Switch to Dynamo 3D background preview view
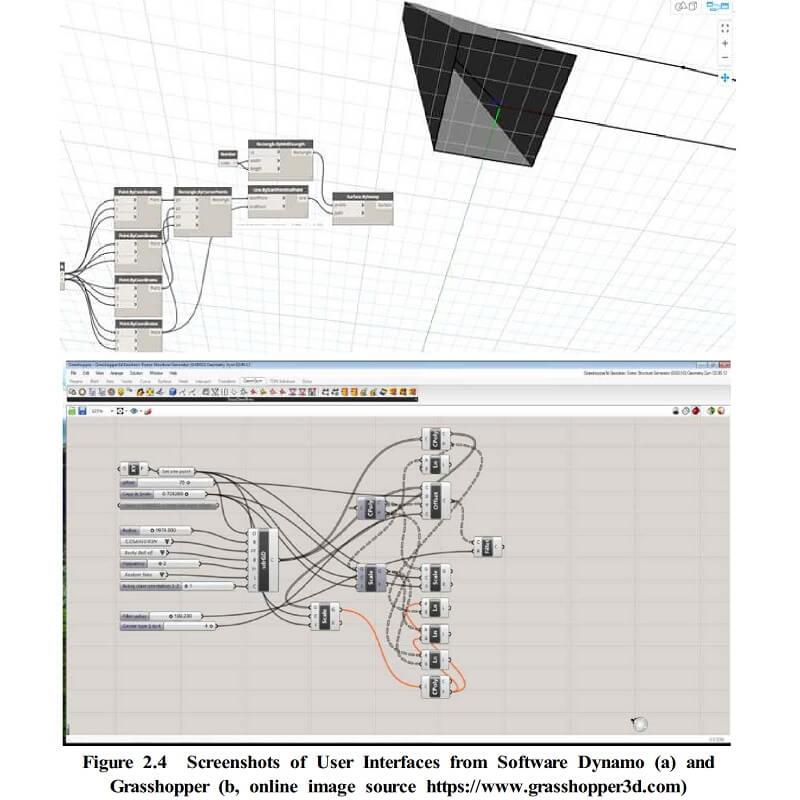 [x=687, y=6]
